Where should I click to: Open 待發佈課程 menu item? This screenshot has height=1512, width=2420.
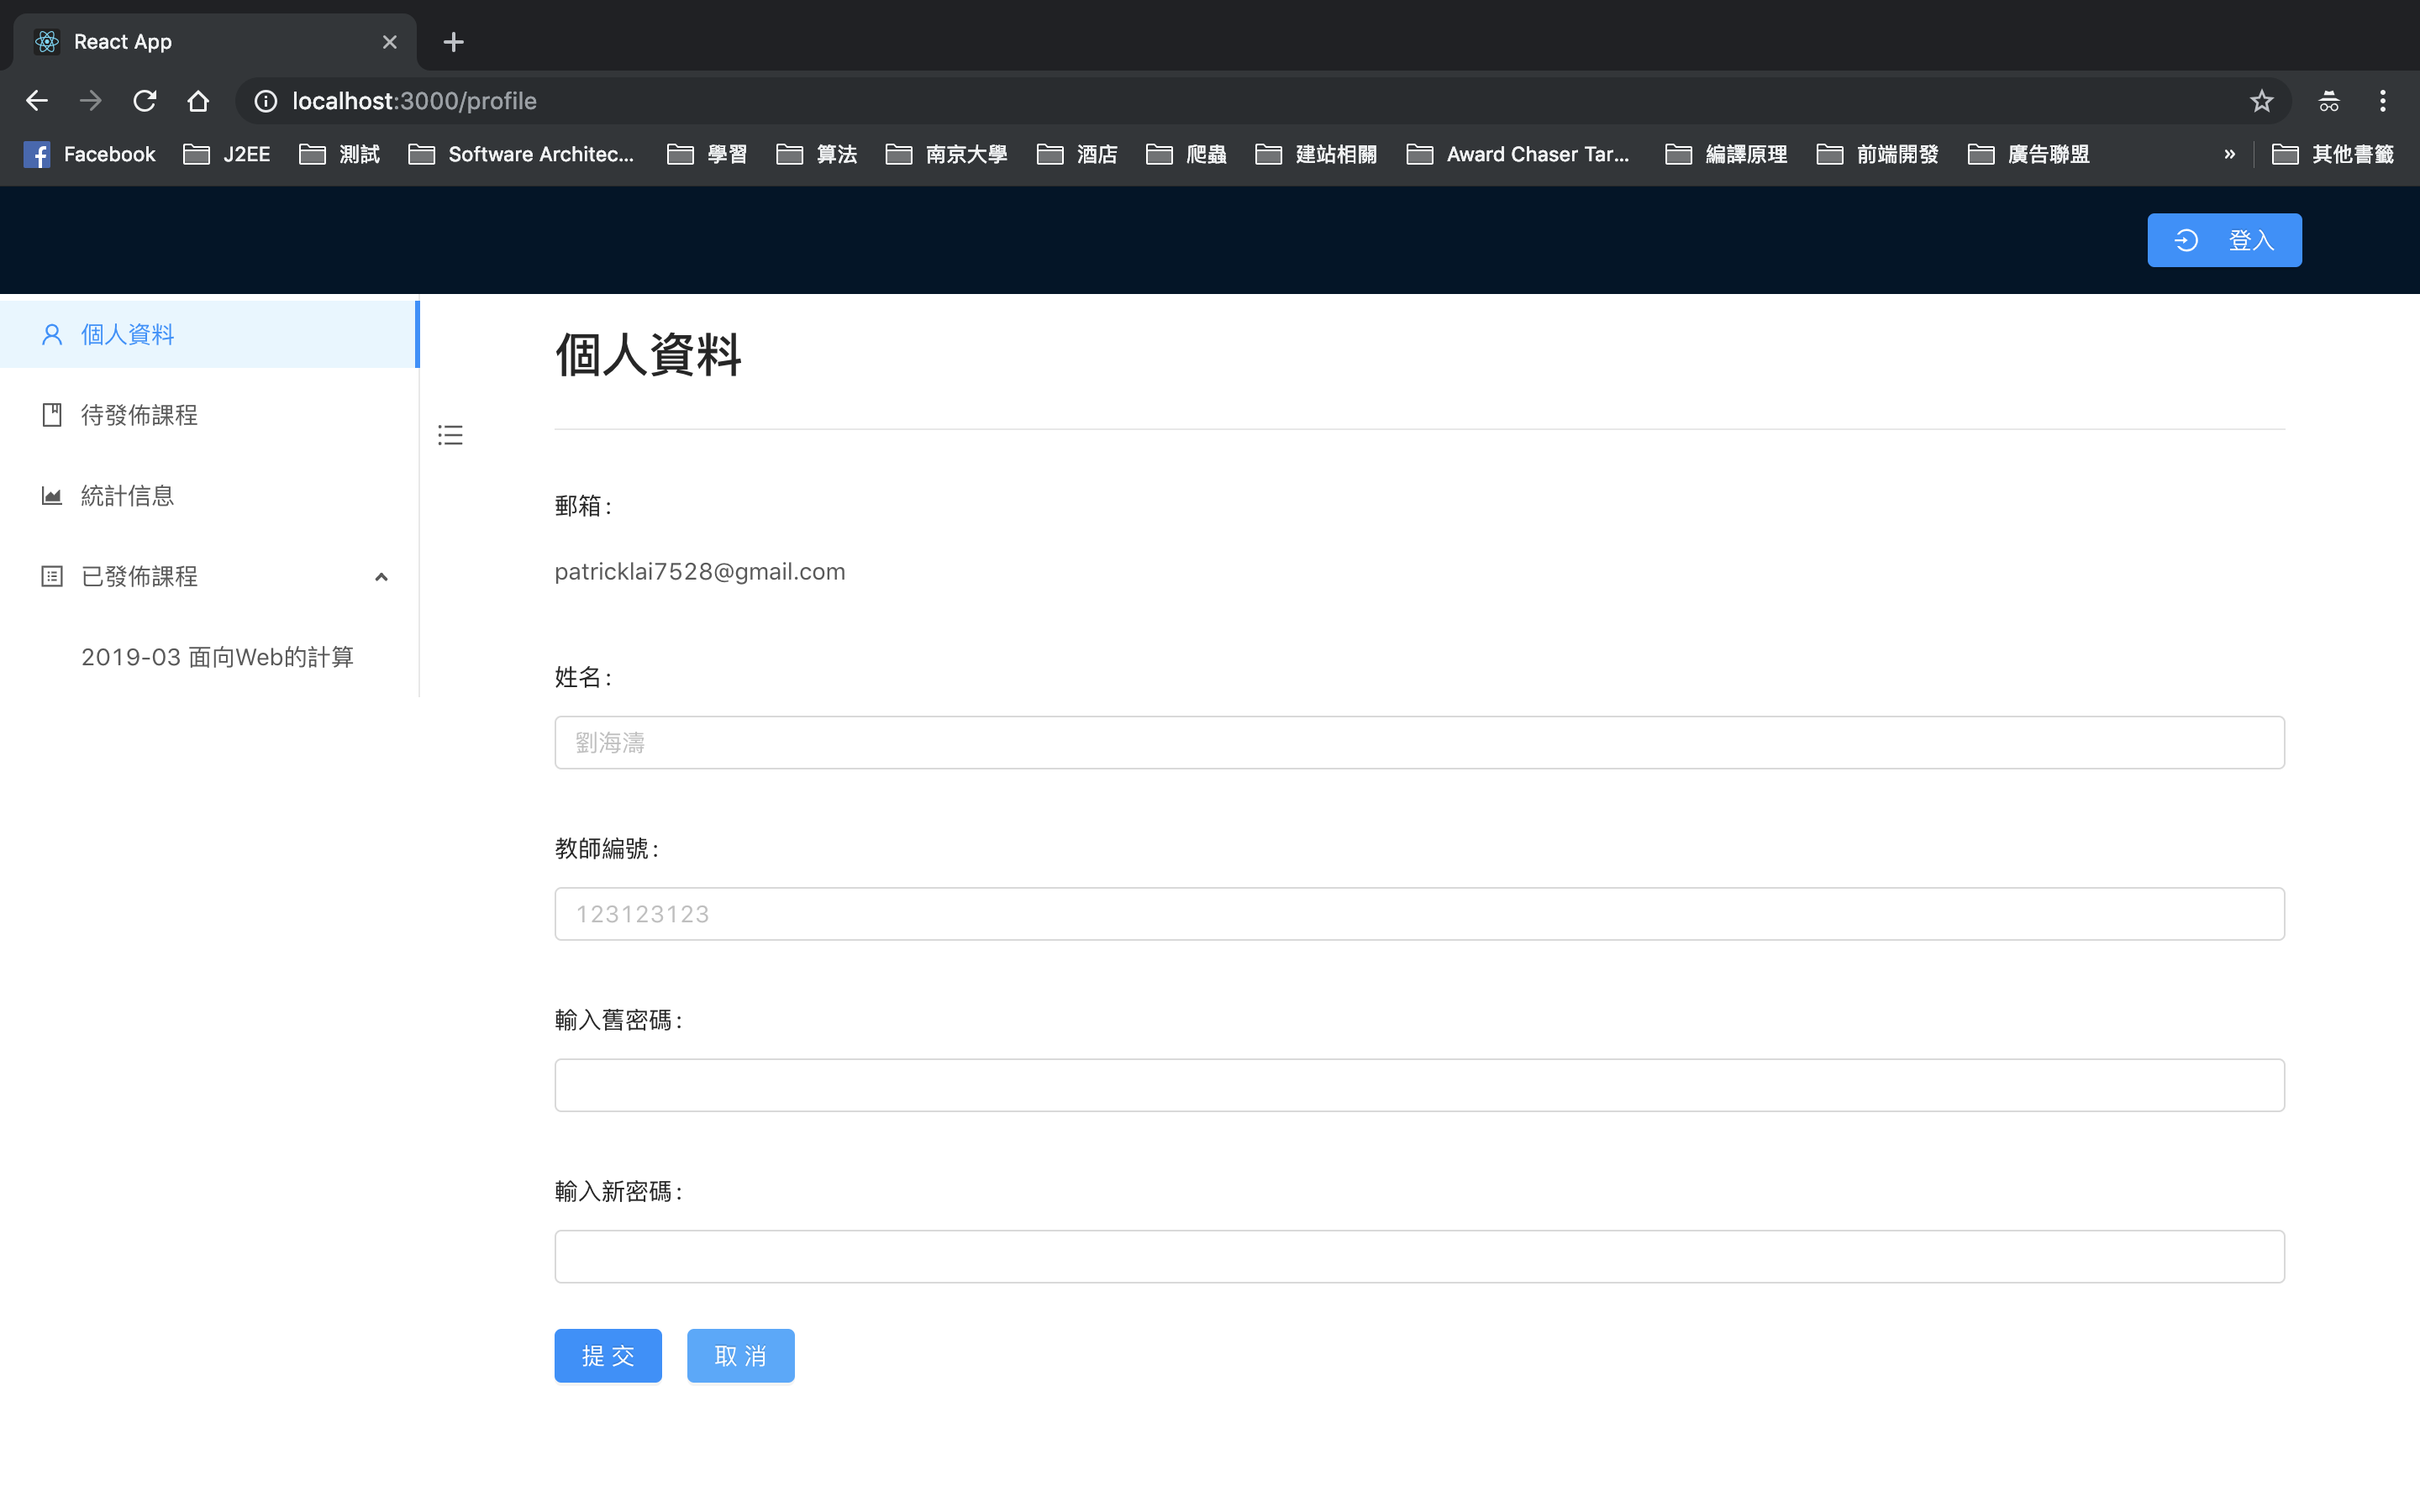139,415
